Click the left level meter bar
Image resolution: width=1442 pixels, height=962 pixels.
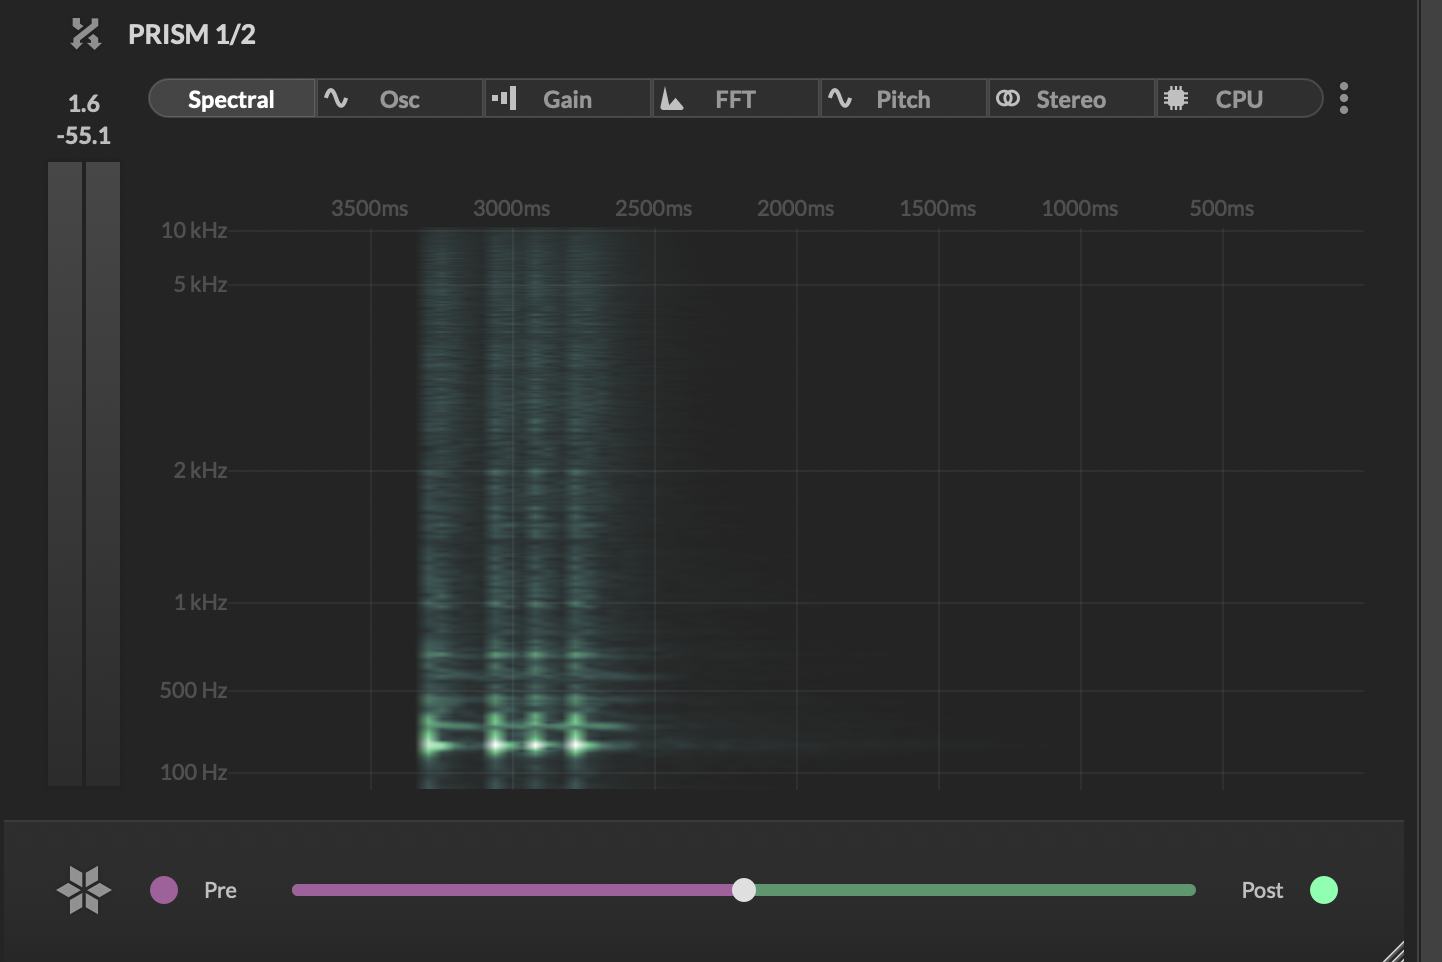(x=65, y=474)
